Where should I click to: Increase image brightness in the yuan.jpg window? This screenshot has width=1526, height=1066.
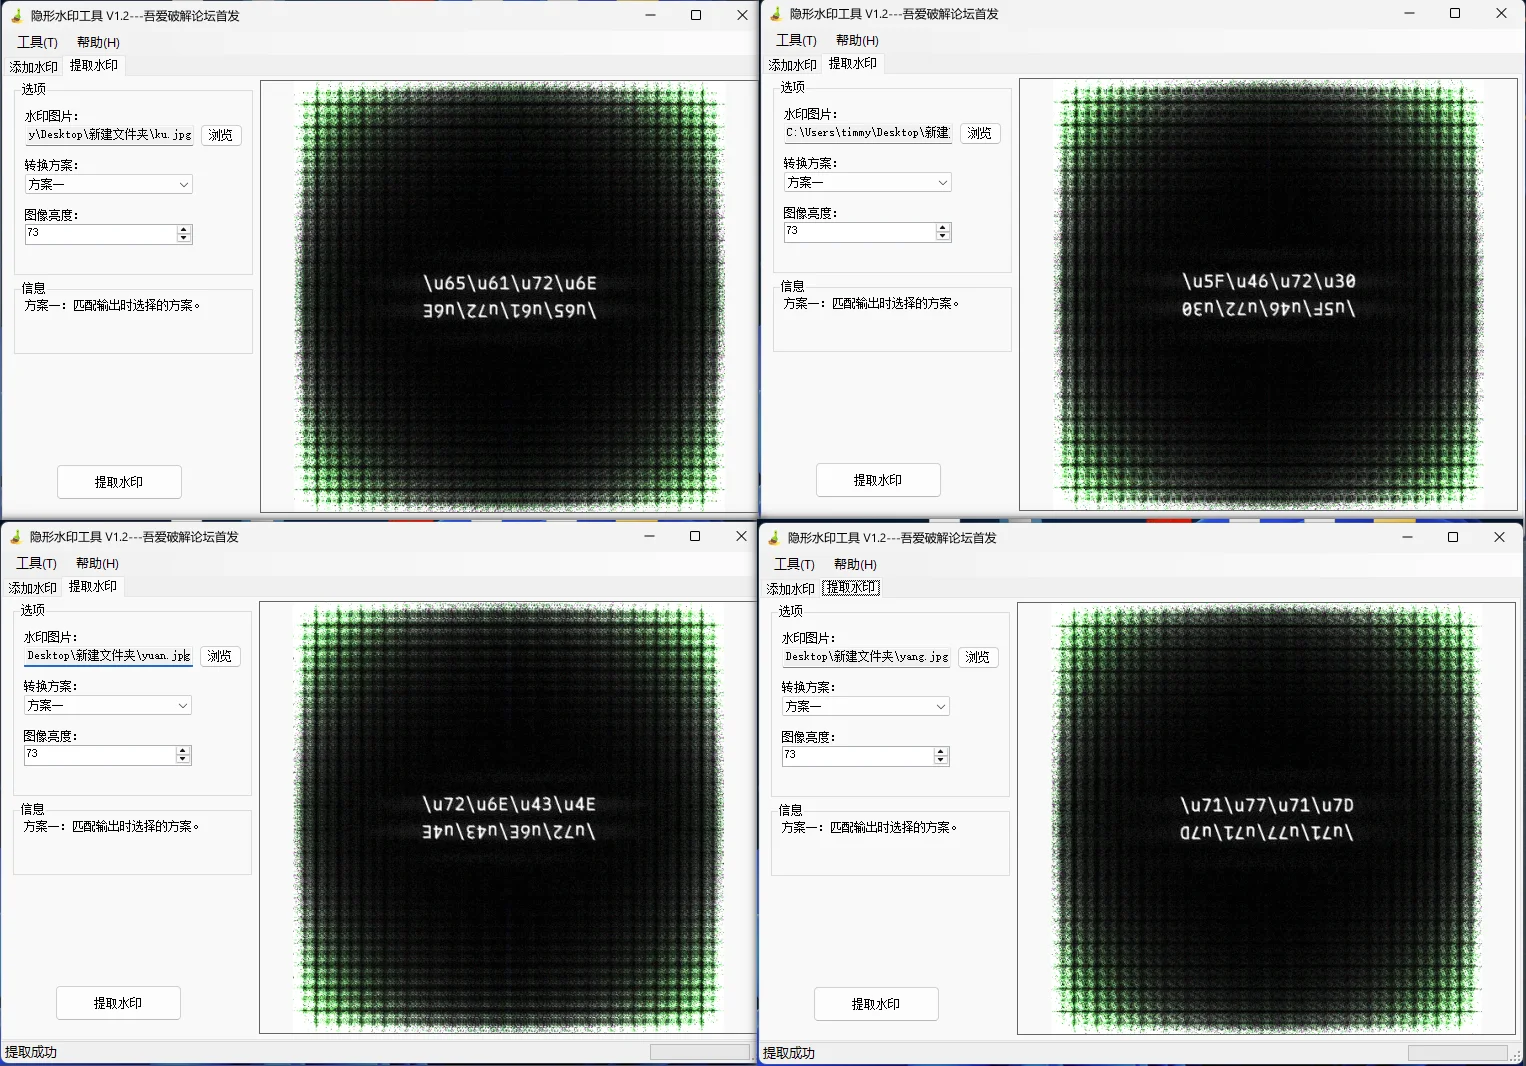(x=182, y=750)
